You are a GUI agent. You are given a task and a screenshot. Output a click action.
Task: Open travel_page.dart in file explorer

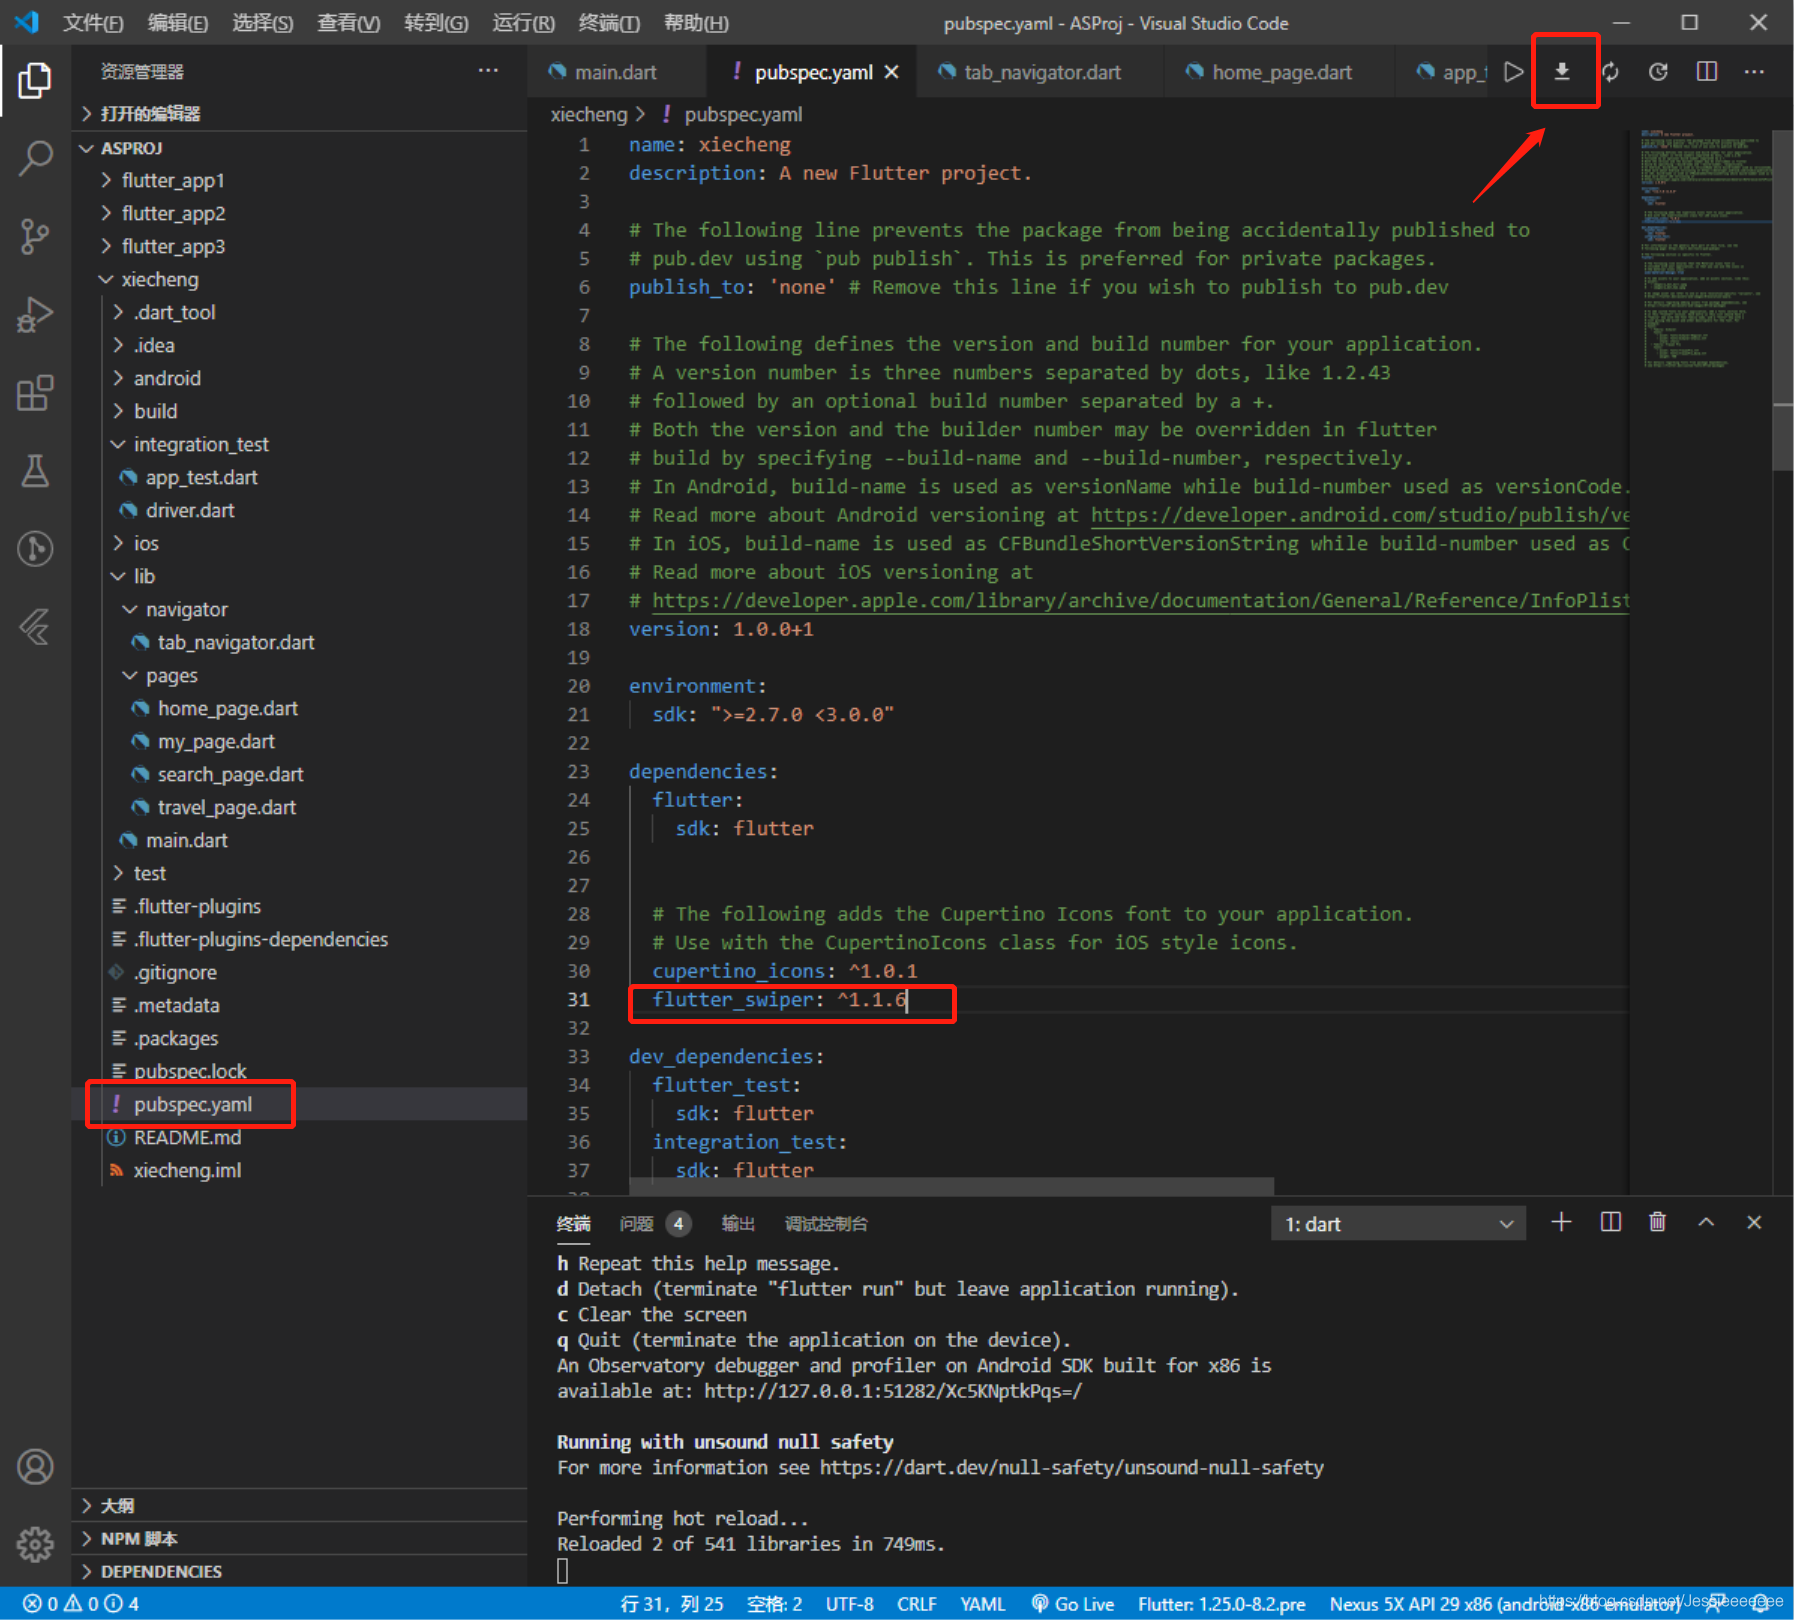coord(226,807)
